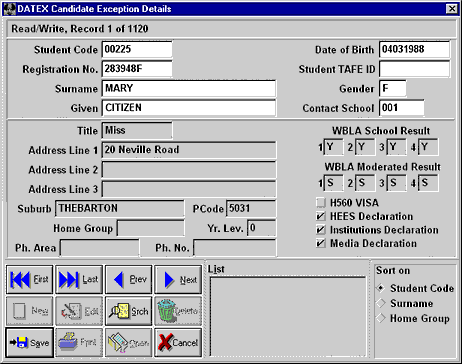Click the DATEX title bar icon

9,9
